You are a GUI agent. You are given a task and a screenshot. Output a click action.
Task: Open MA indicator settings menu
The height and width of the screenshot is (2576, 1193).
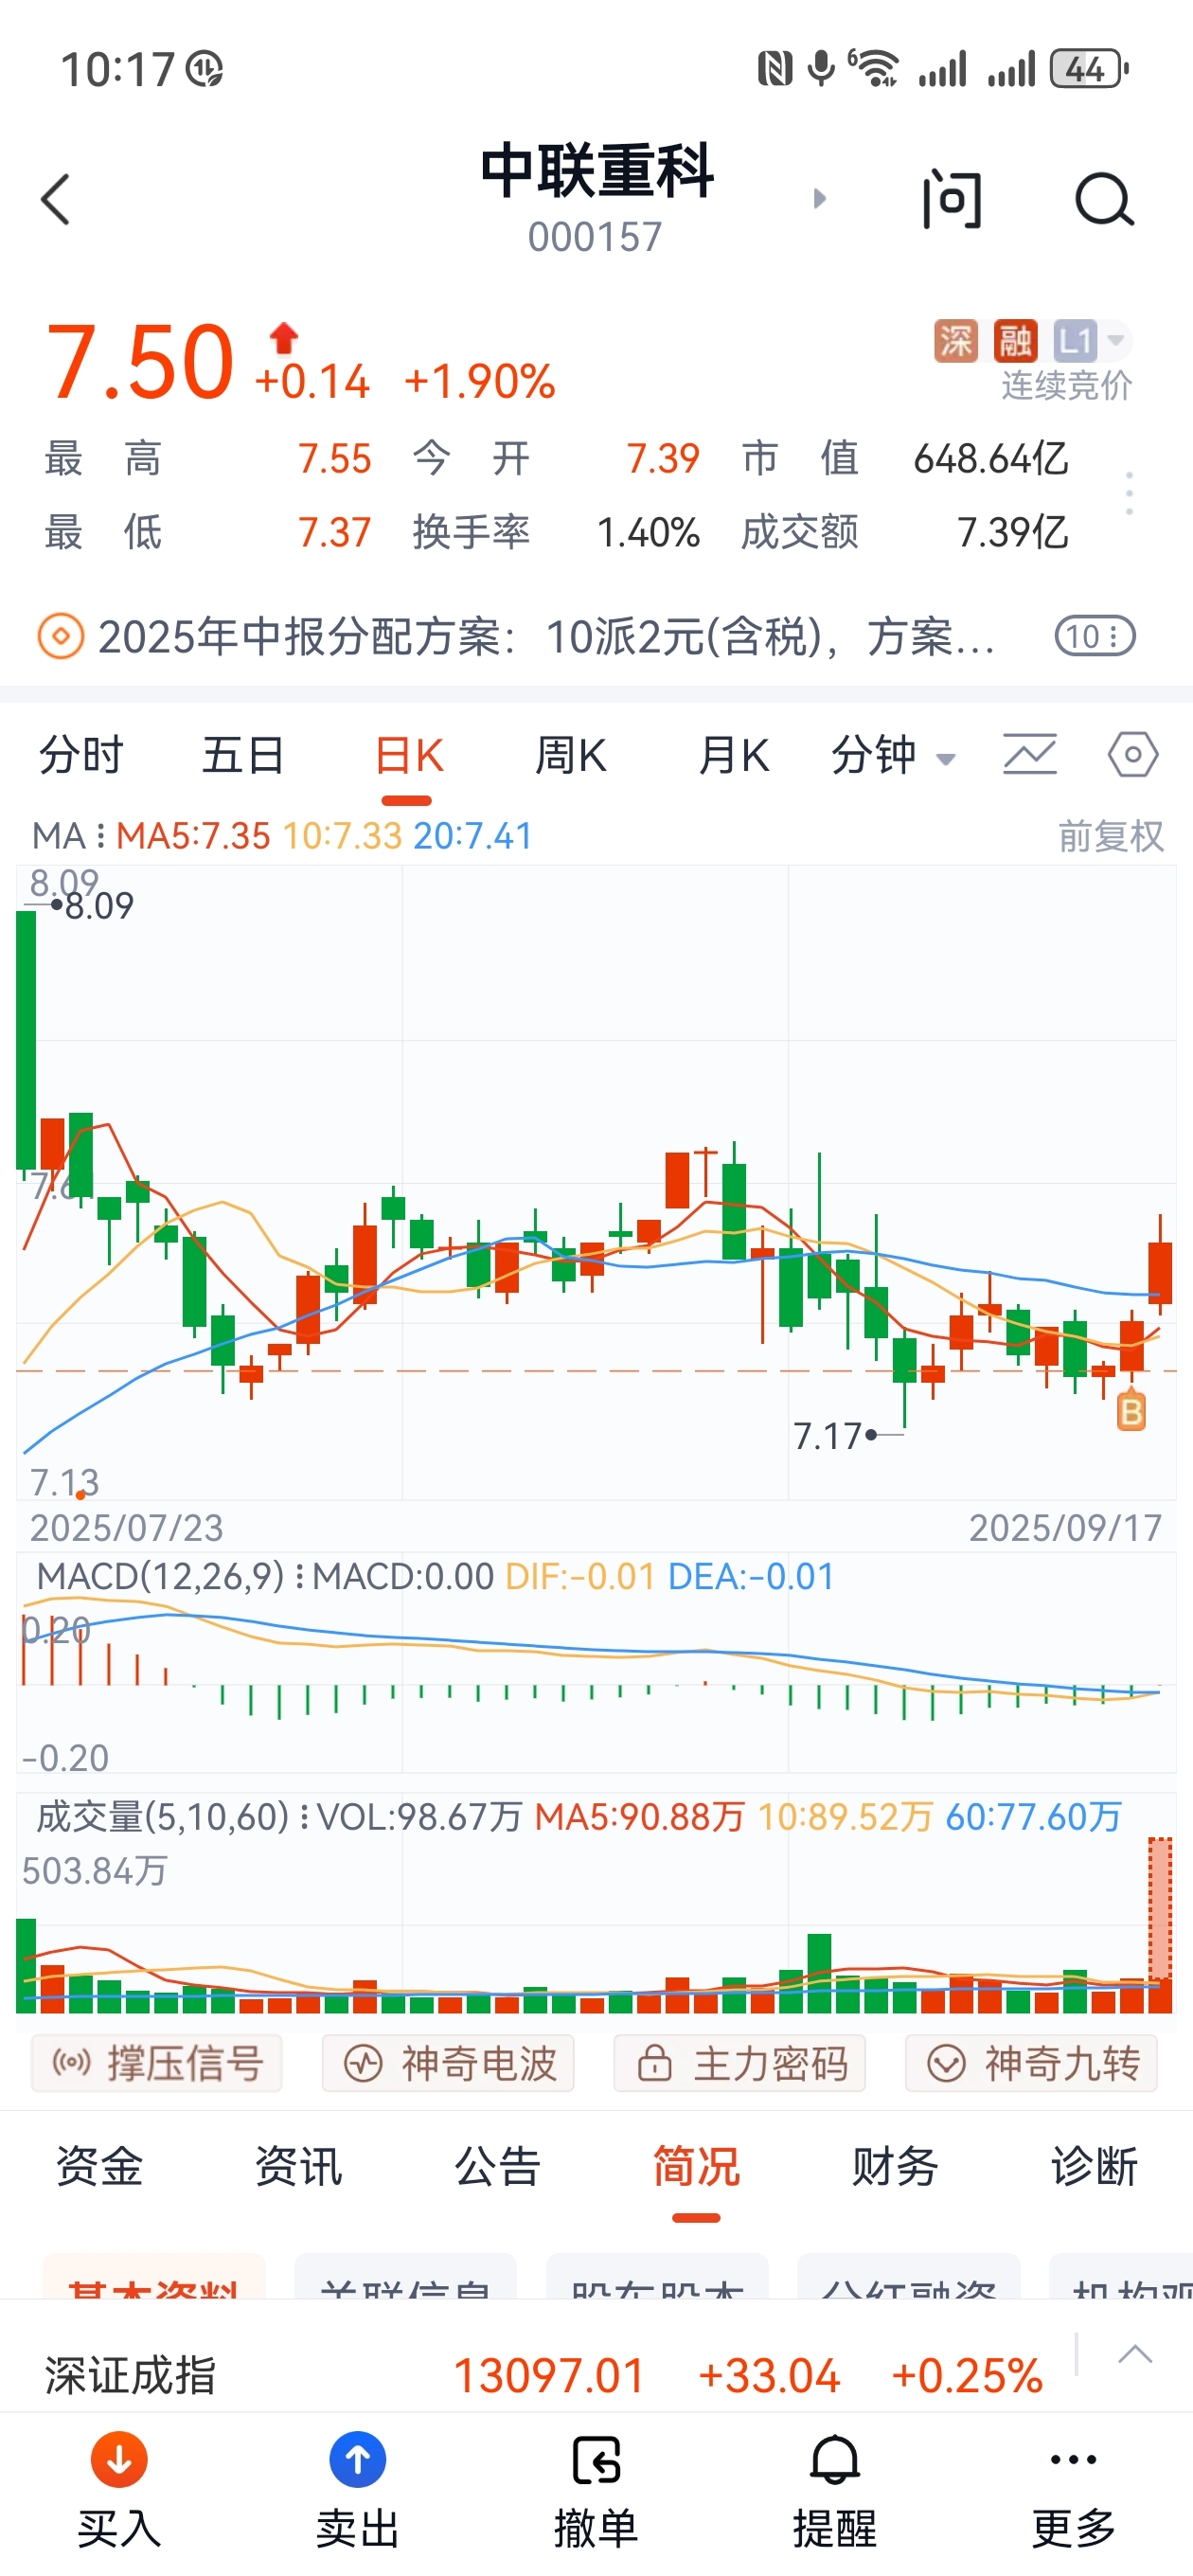(x=68, y=836)
